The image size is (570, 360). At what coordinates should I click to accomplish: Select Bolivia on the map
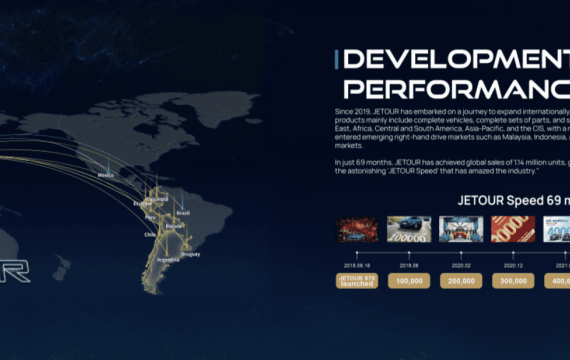pos(173,226)
